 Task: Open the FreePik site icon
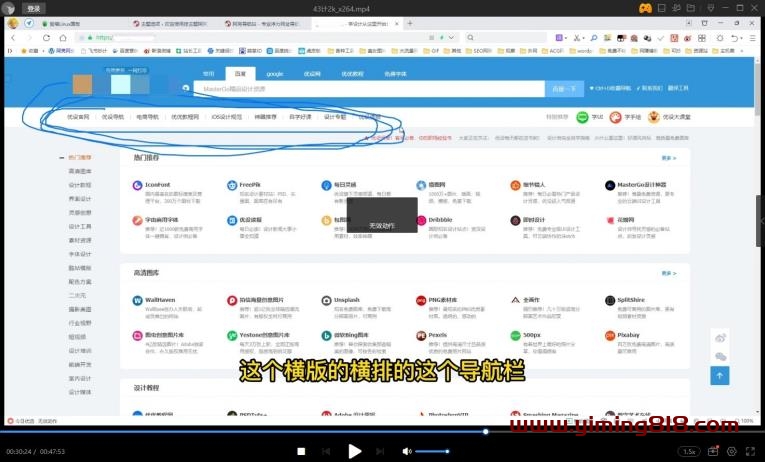(x=232, y=185)
